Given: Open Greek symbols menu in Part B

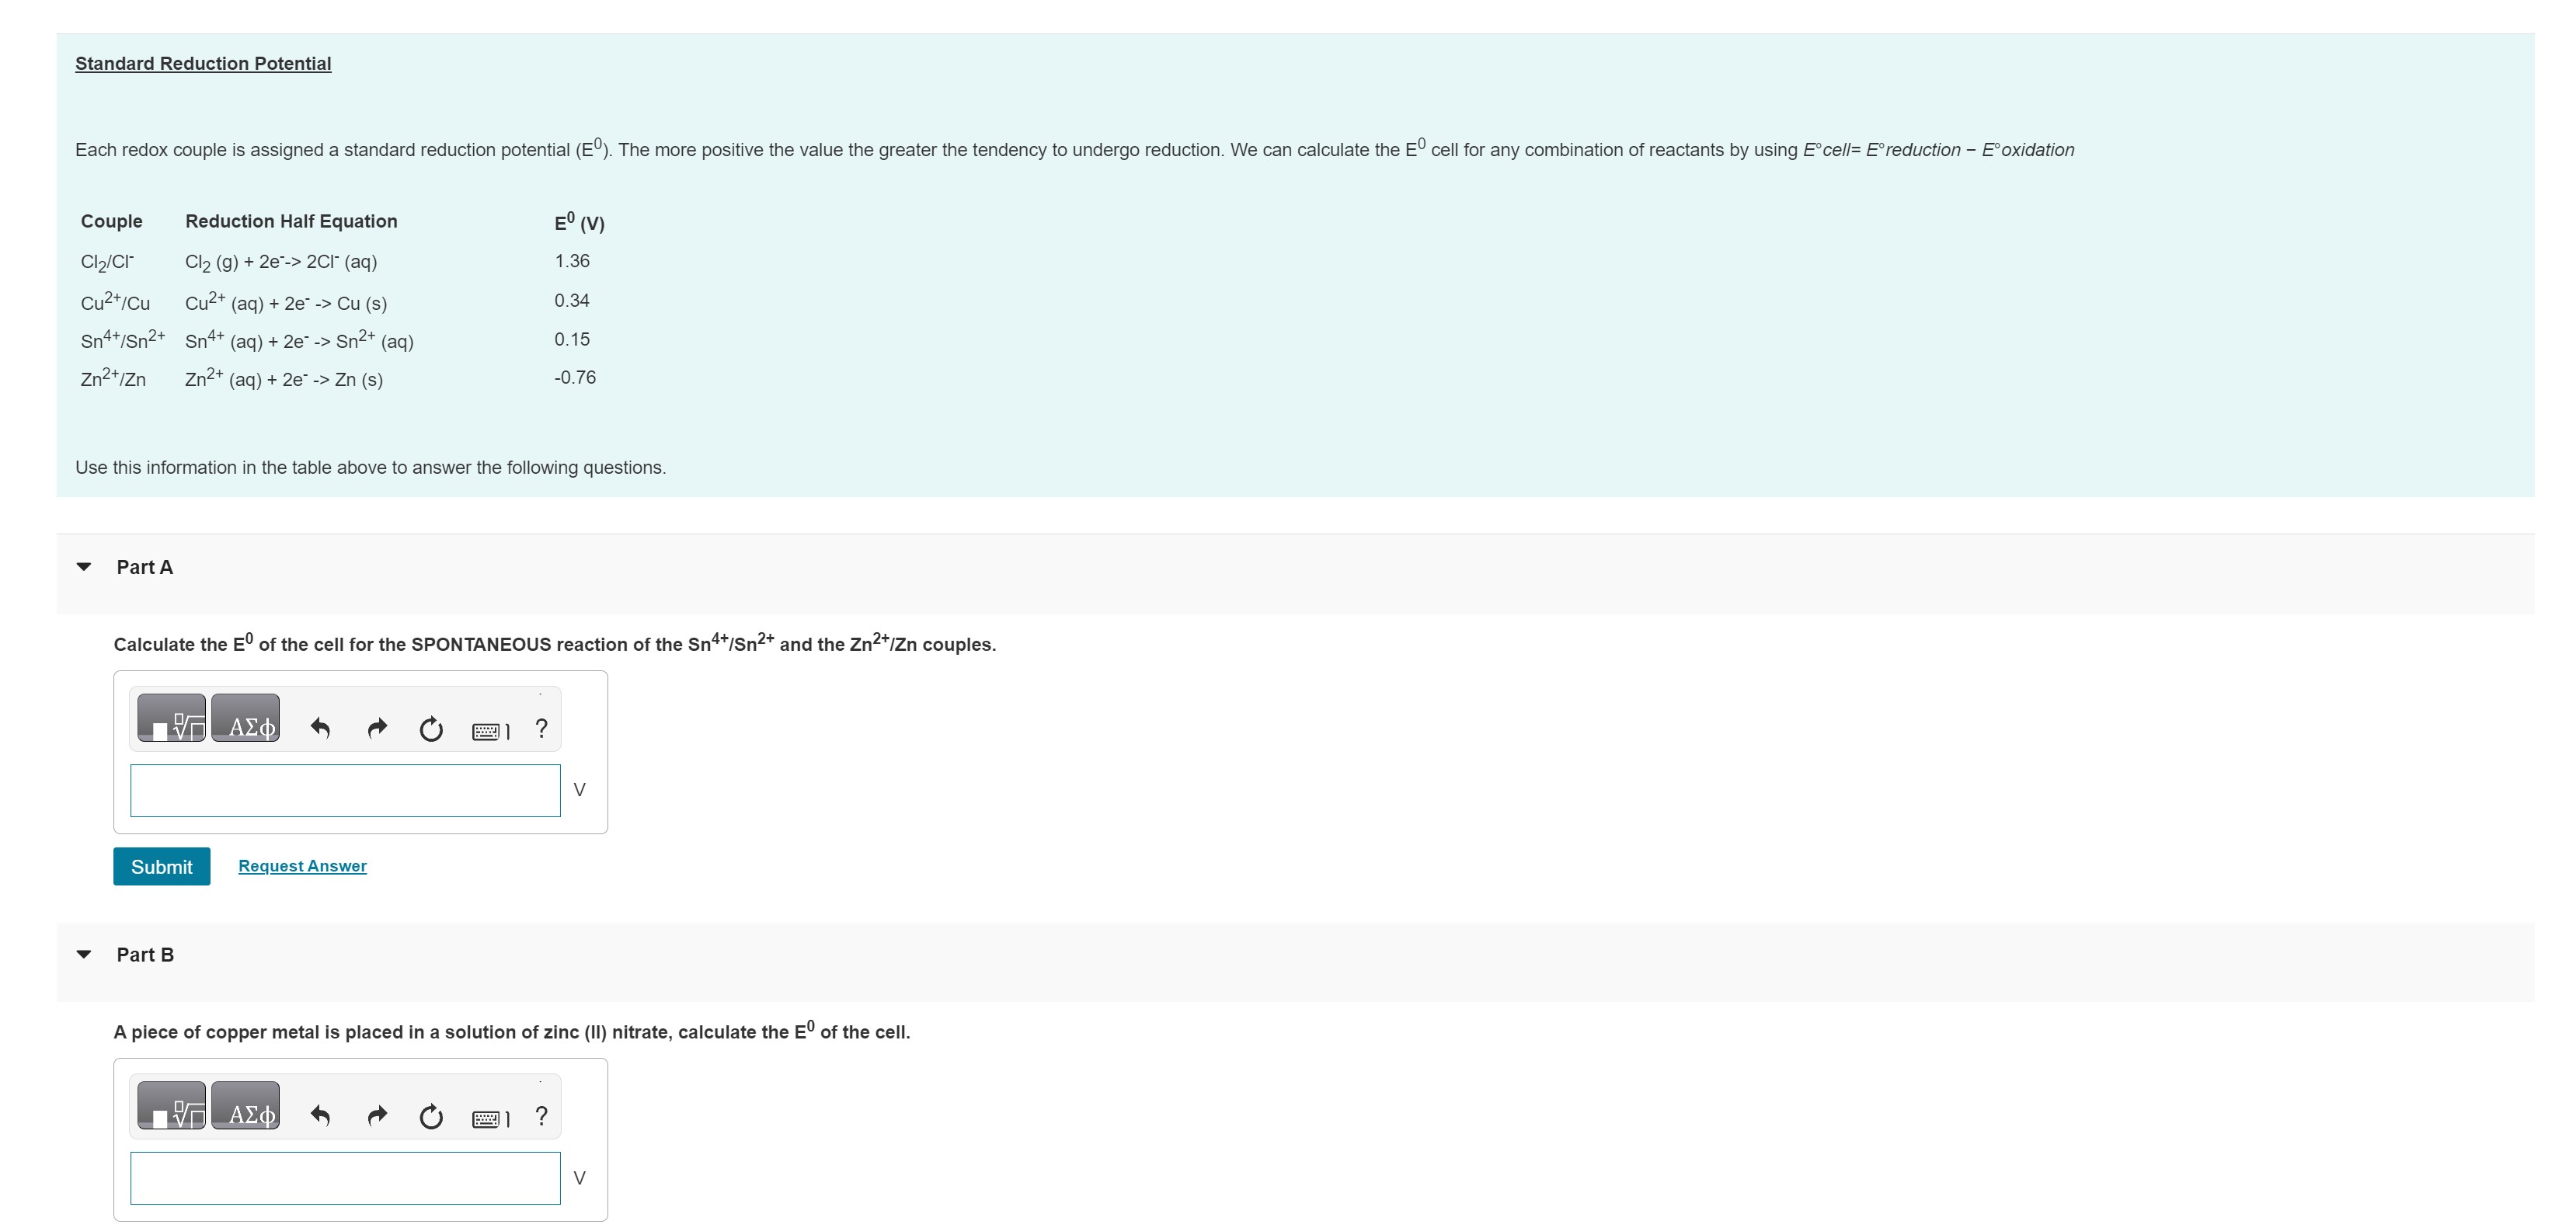Looking at the screenshot, I should point(246,1106).
